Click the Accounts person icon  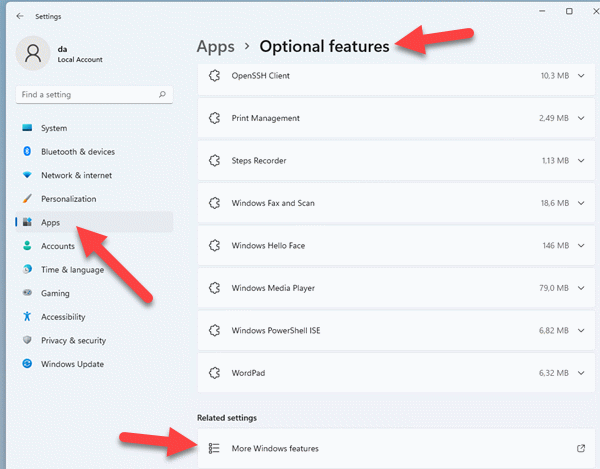tap(27, 246)
